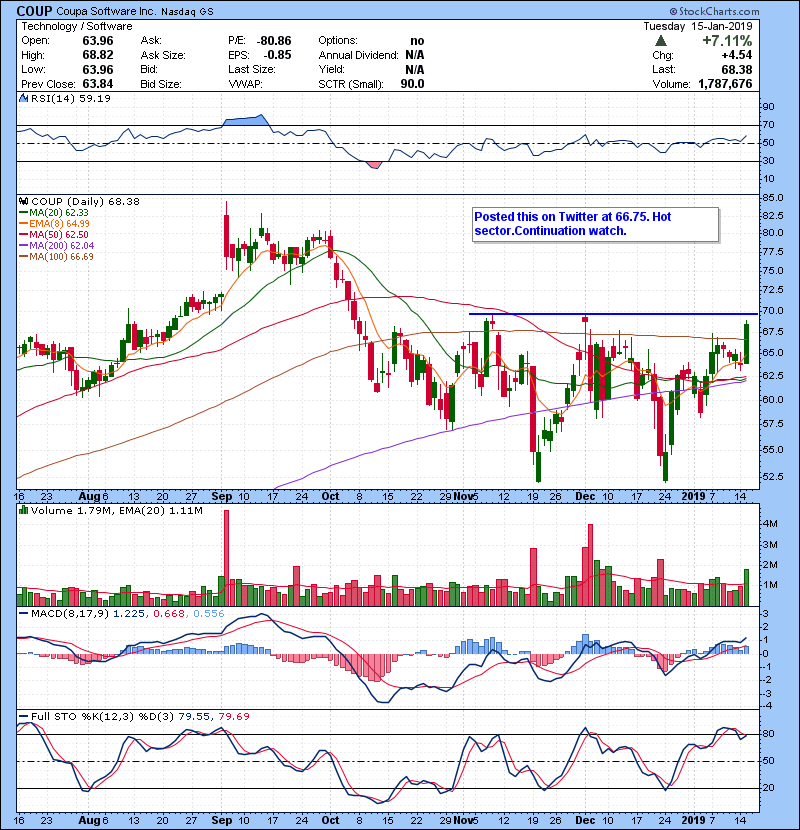Image resolution: width=800 pixels, height=830 pixels.
Task: Click the 52.5 price axis label
Action: [772, 476]
